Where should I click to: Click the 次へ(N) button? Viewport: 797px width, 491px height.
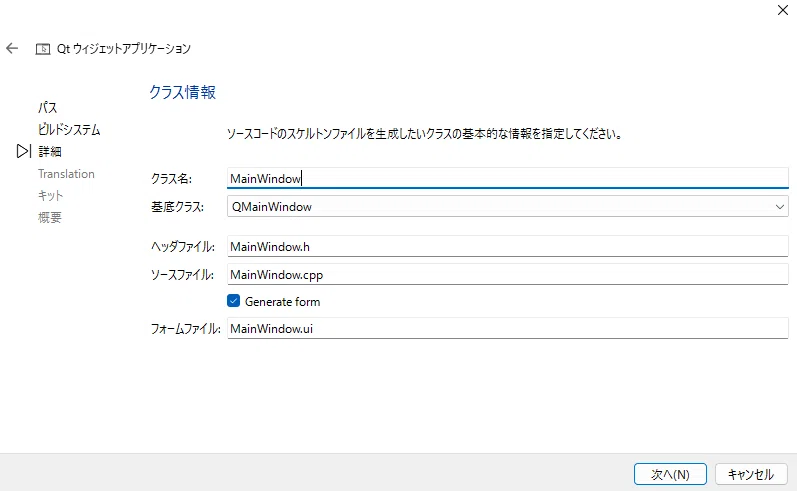click(x=670, y=474)
